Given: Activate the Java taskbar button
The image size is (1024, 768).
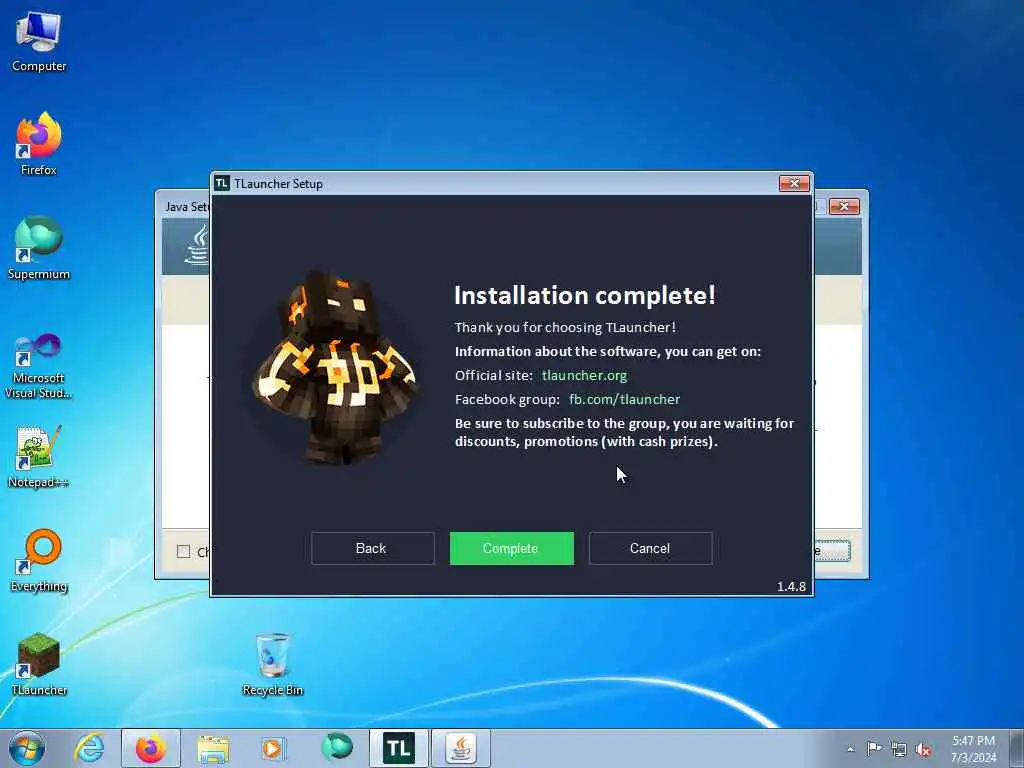Looking at the screenshot, I should click(460, 748).
